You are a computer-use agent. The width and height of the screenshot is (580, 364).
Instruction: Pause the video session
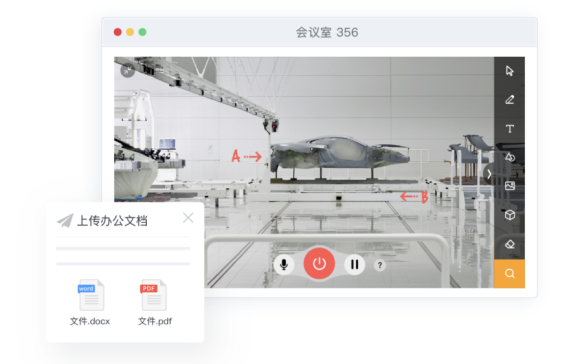(354, 264)
